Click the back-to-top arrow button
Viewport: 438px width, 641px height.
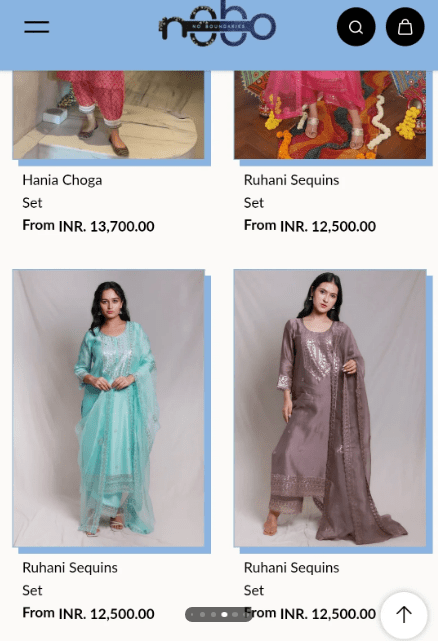[x=404, y=614]
